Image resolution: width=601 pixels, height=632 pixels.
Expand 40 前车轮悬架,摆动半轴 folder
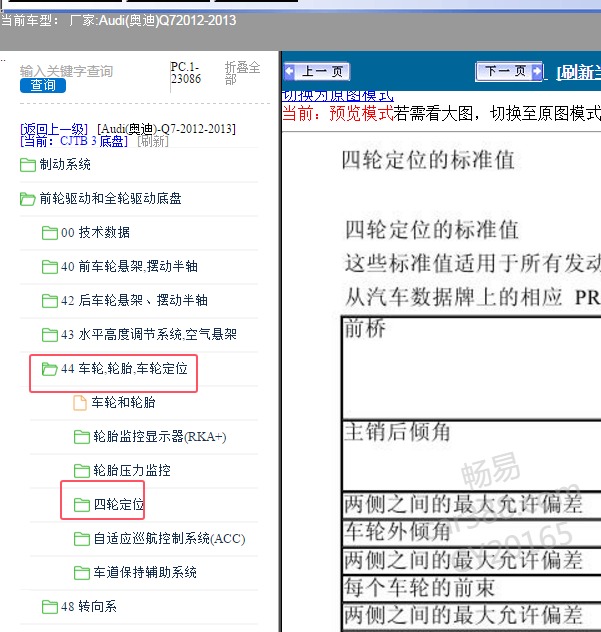(129, 266)
